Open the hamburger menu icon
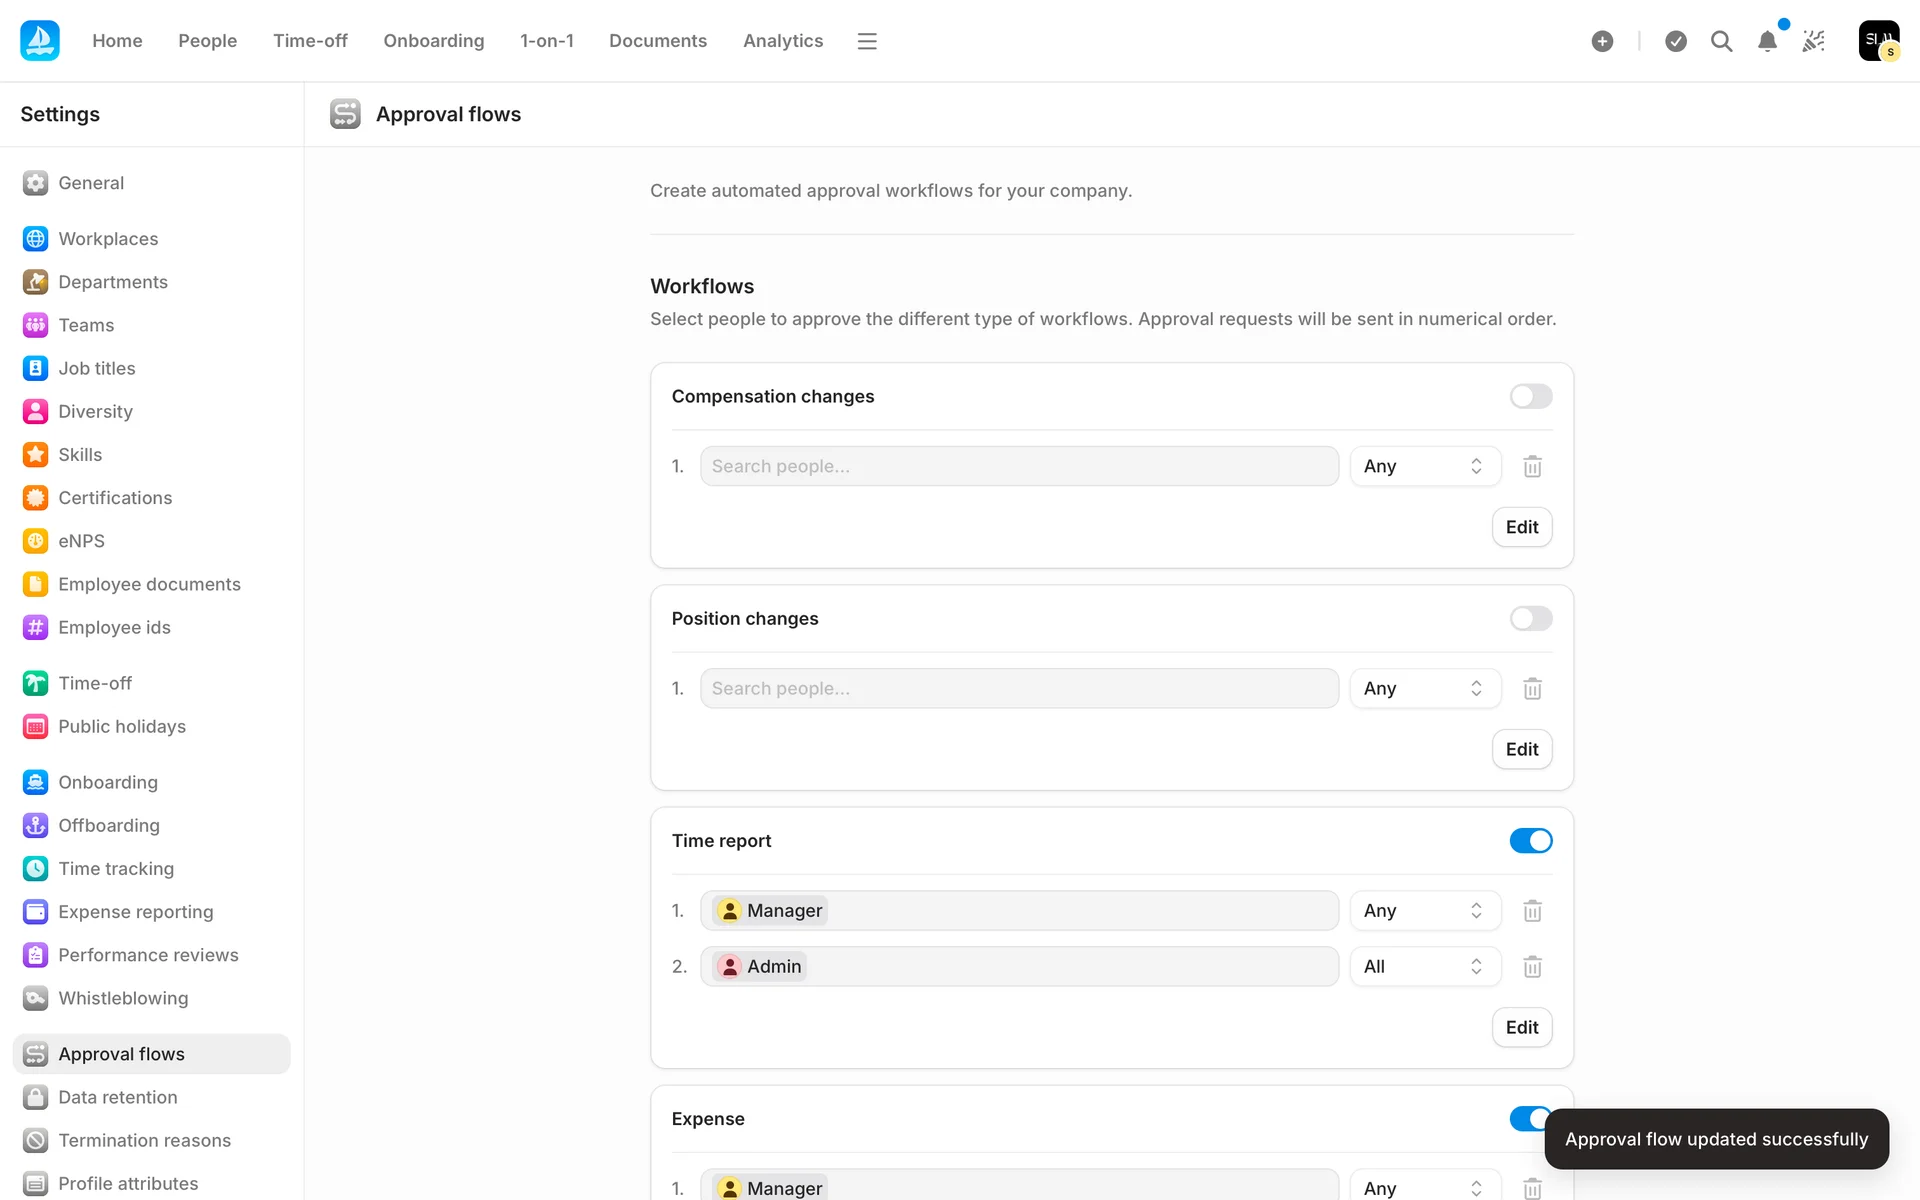 (x=867, y=41)
